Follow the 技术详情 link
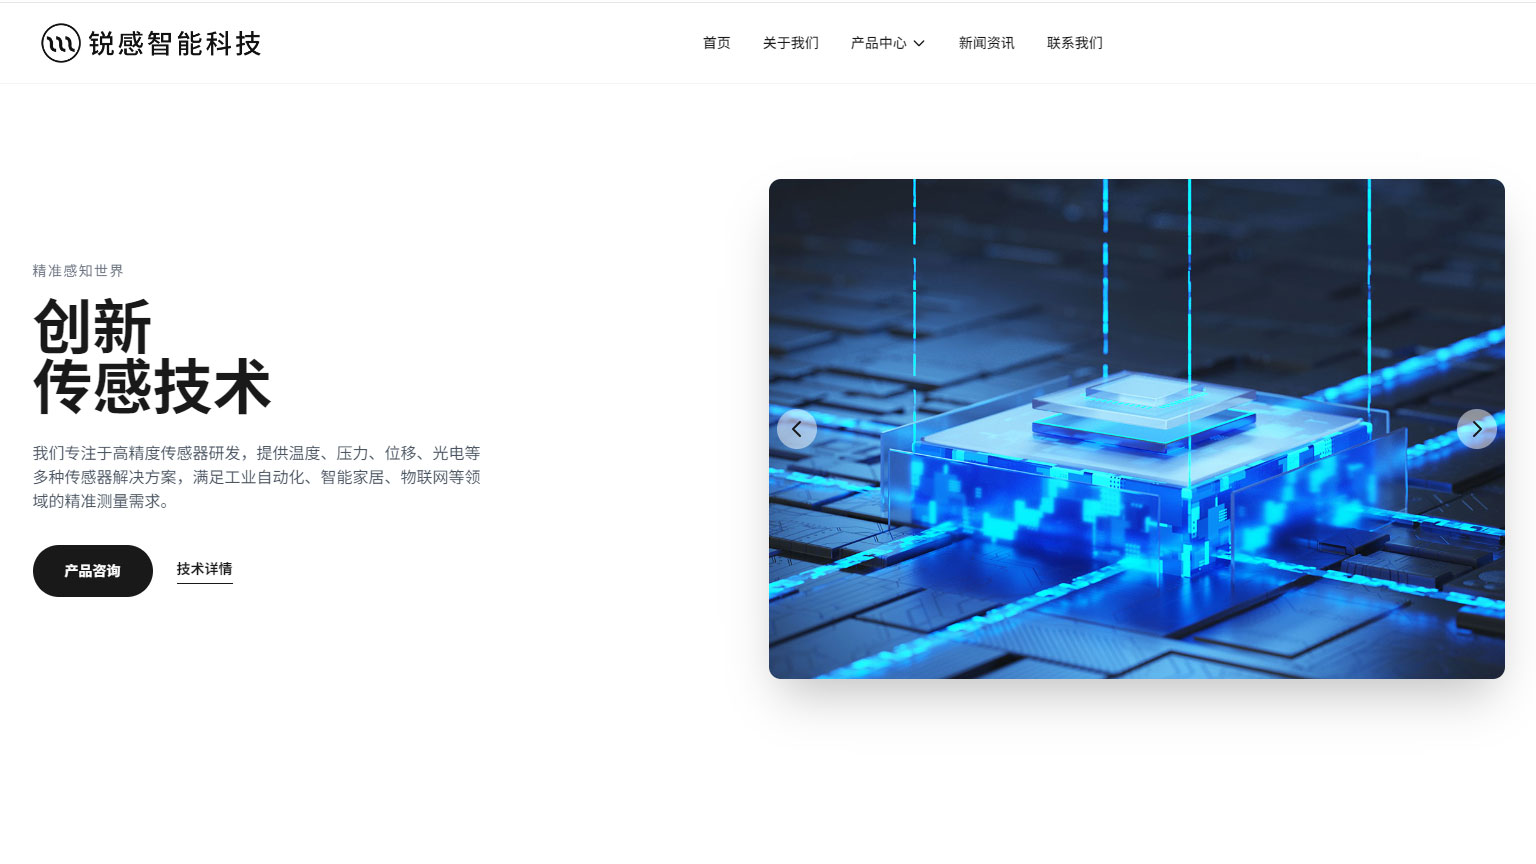This screenshot has width=1536, height=864. click(x=205, y=569)
